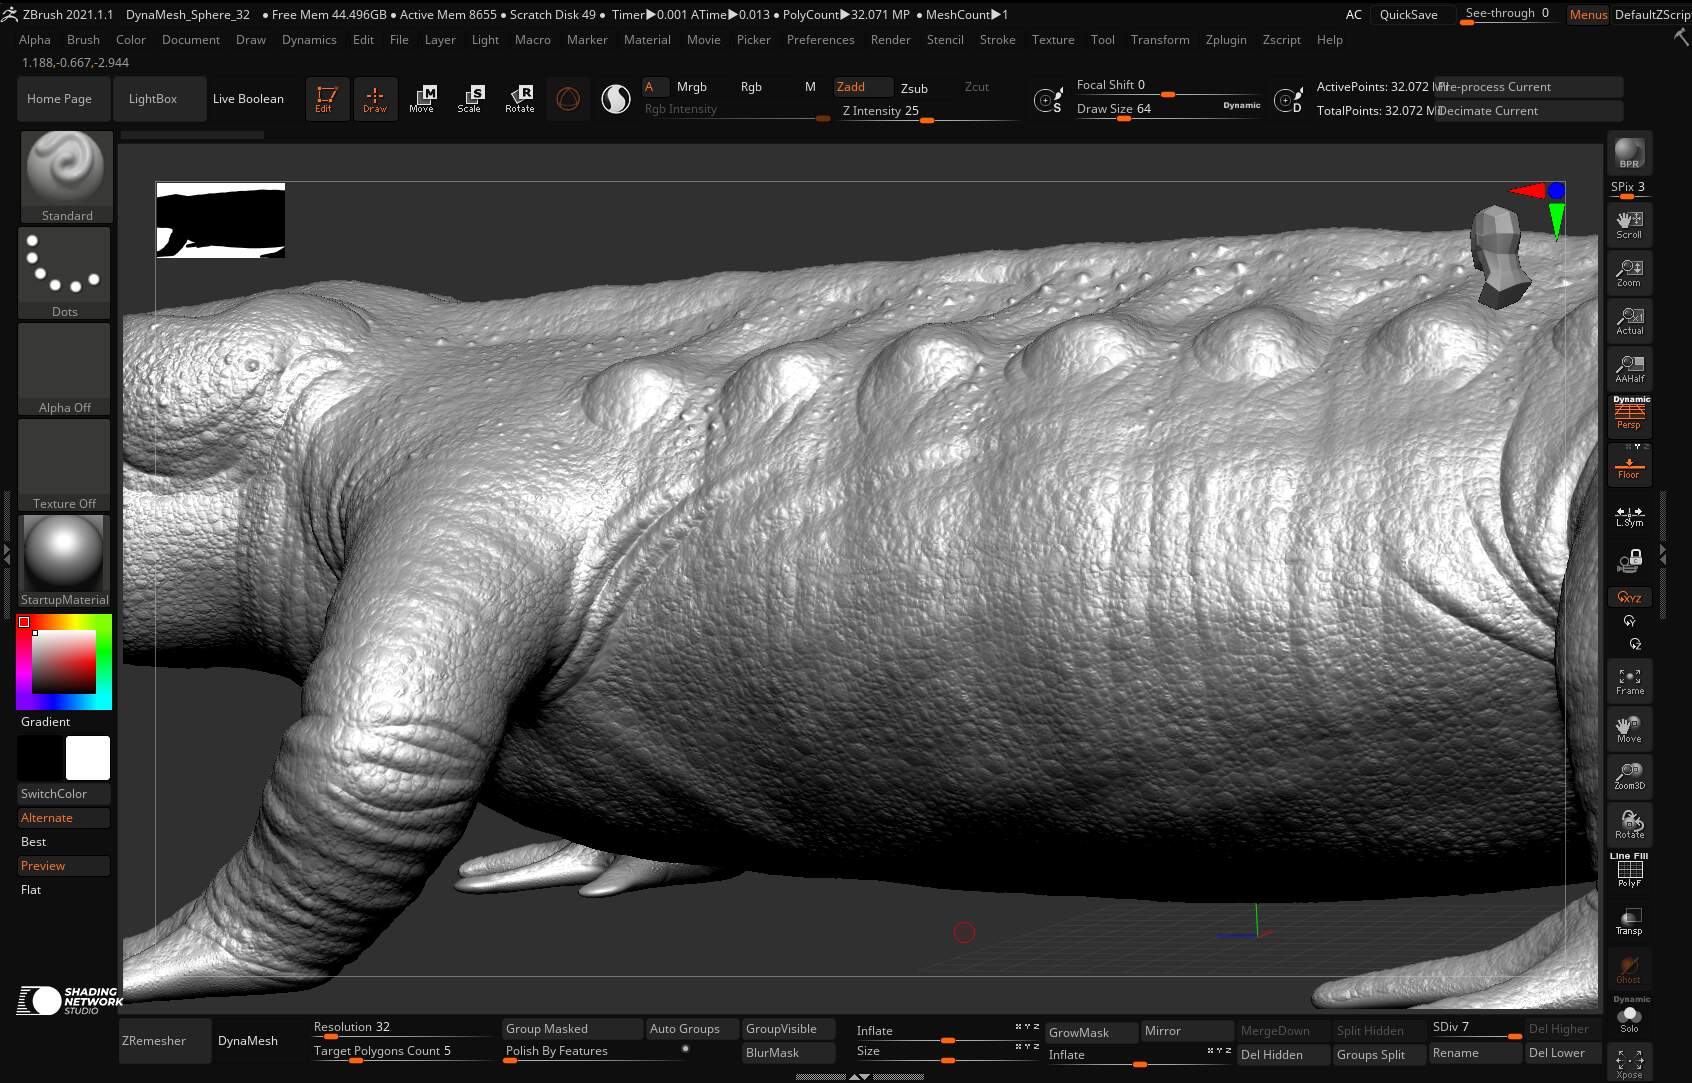The height and width of the screenshot is (1083, 1692).
Task: Click the DynaMesh button
Action: pyautogui.click(x=248, y=1041)
